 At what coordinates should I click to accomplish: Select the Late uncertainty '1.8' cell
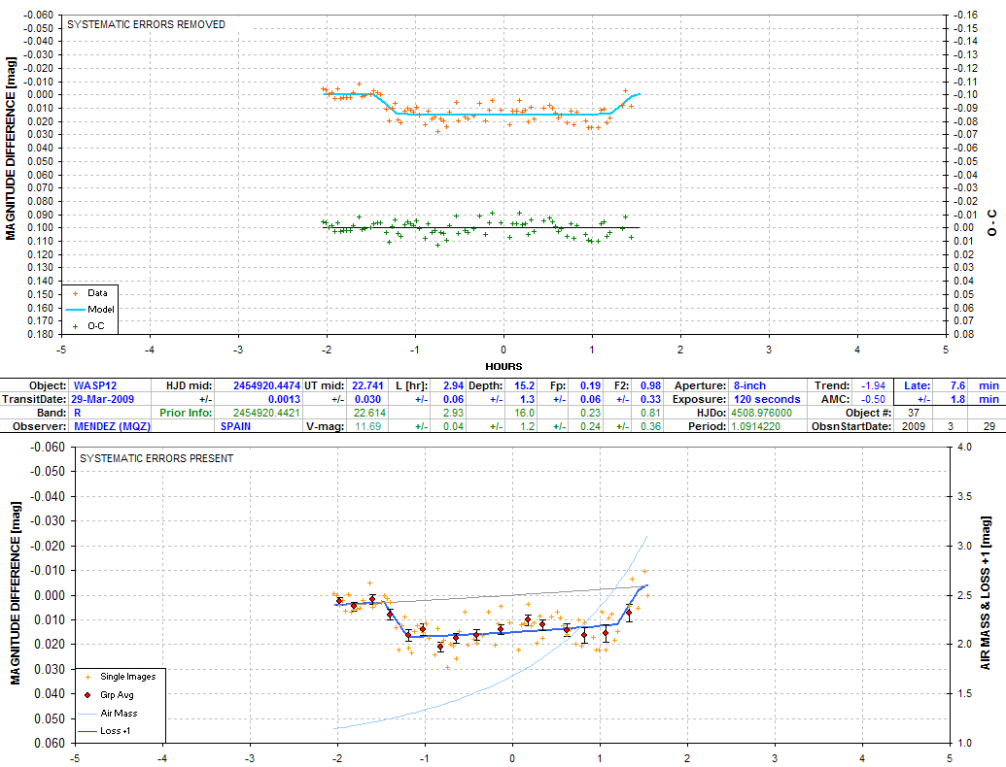click(x=957, y=399)
